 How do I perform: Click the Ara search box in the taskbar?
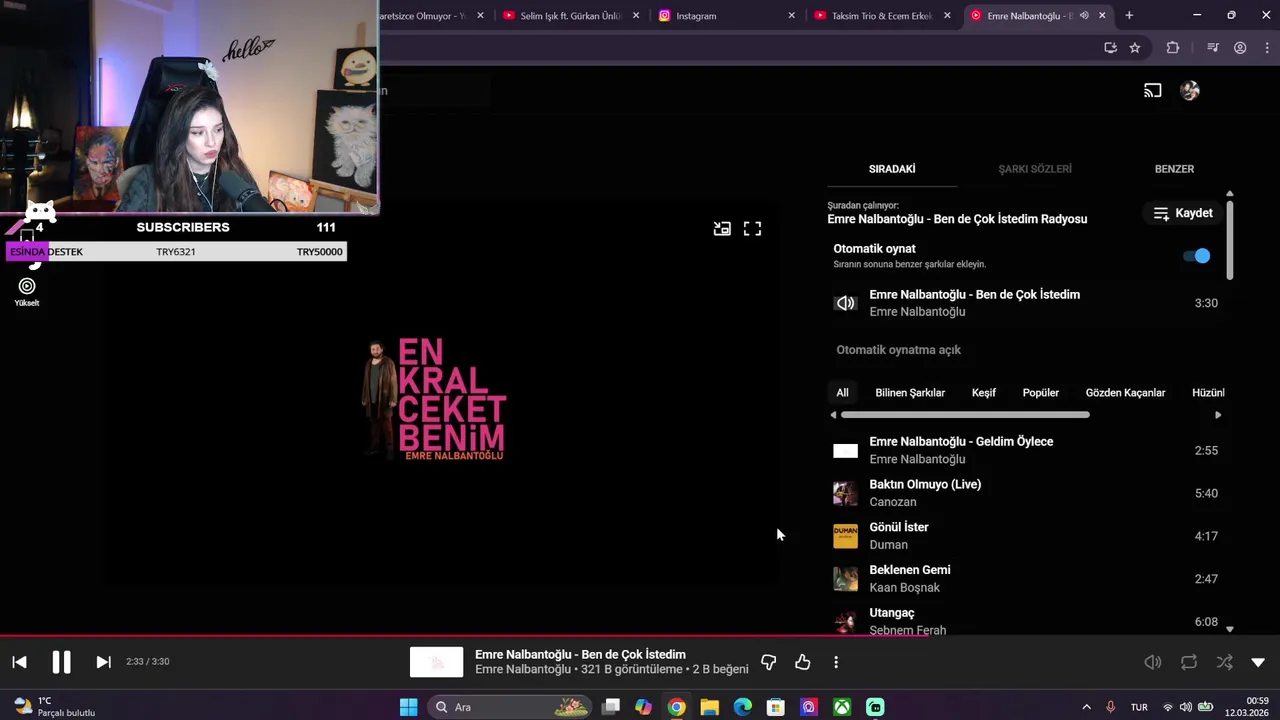510,707
